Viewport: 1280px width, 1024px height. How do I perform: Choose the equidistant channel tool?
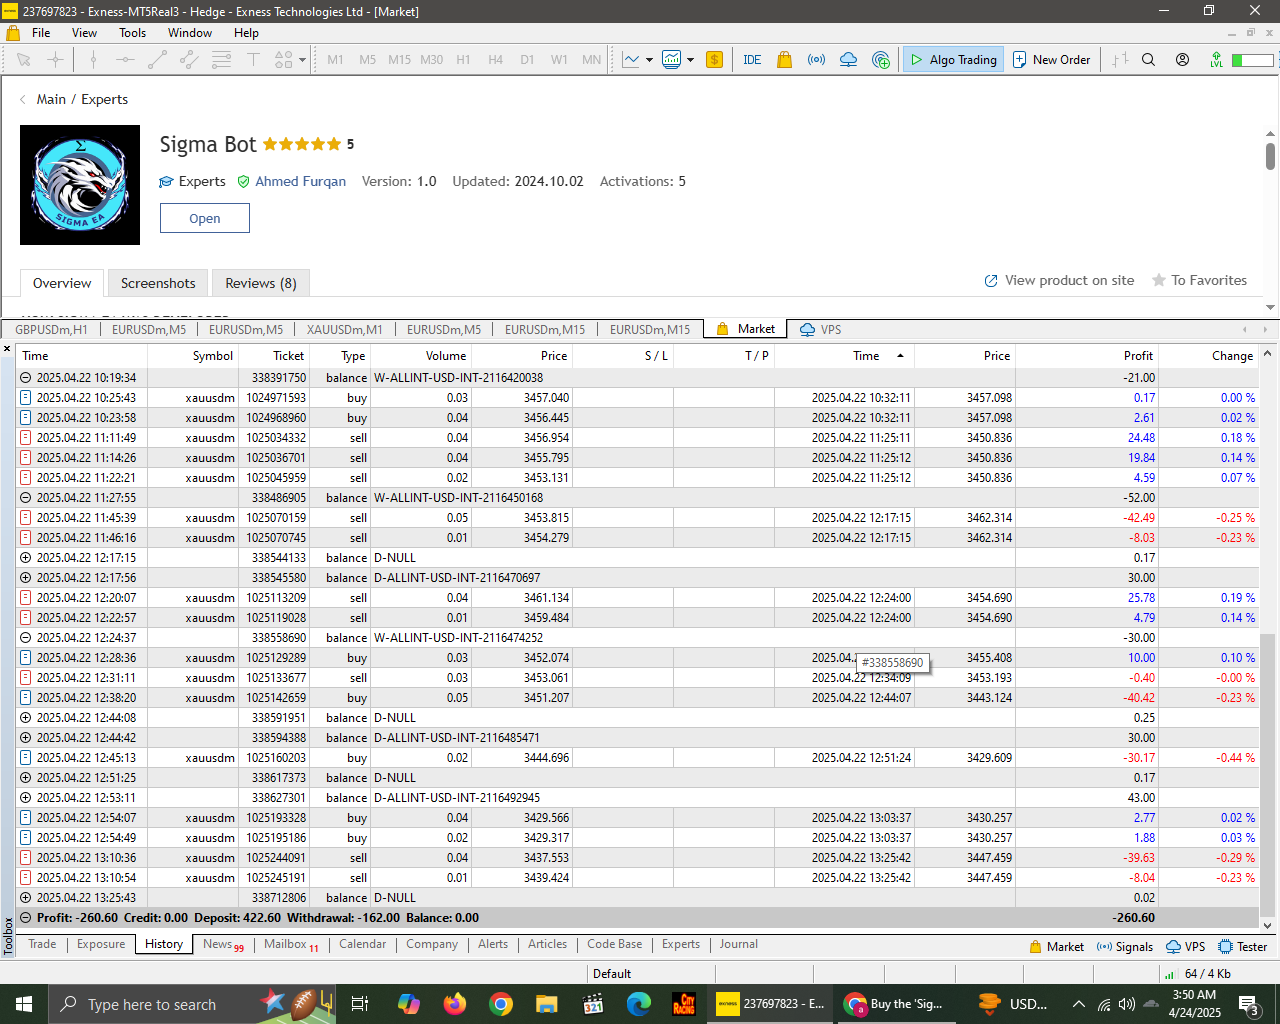(189, 60)
